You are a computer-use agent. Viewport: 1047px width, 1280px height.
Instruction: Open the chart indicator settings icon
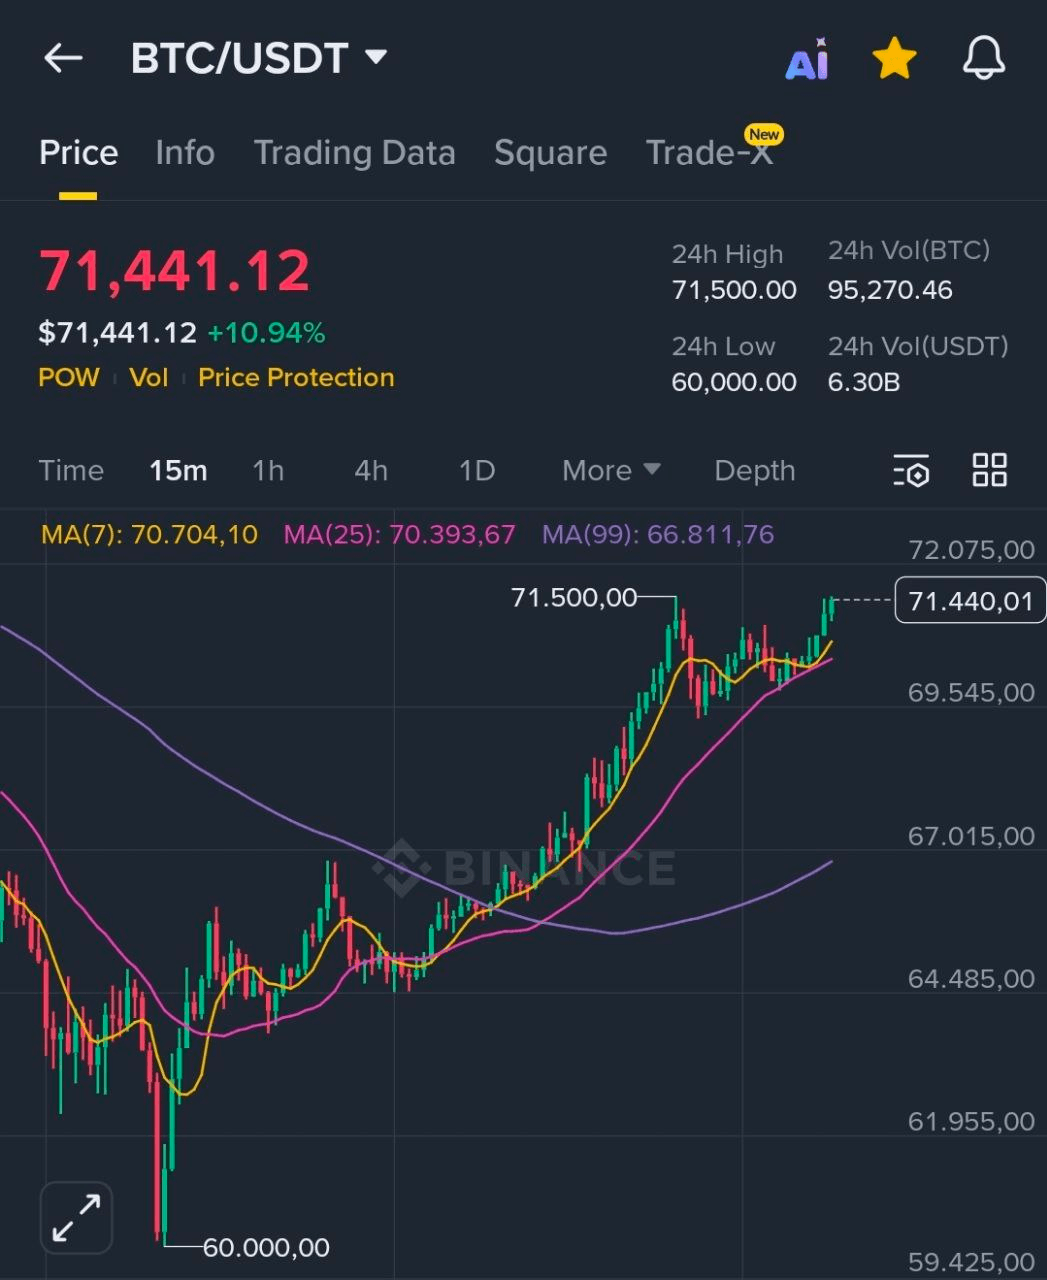click(909, 470)
